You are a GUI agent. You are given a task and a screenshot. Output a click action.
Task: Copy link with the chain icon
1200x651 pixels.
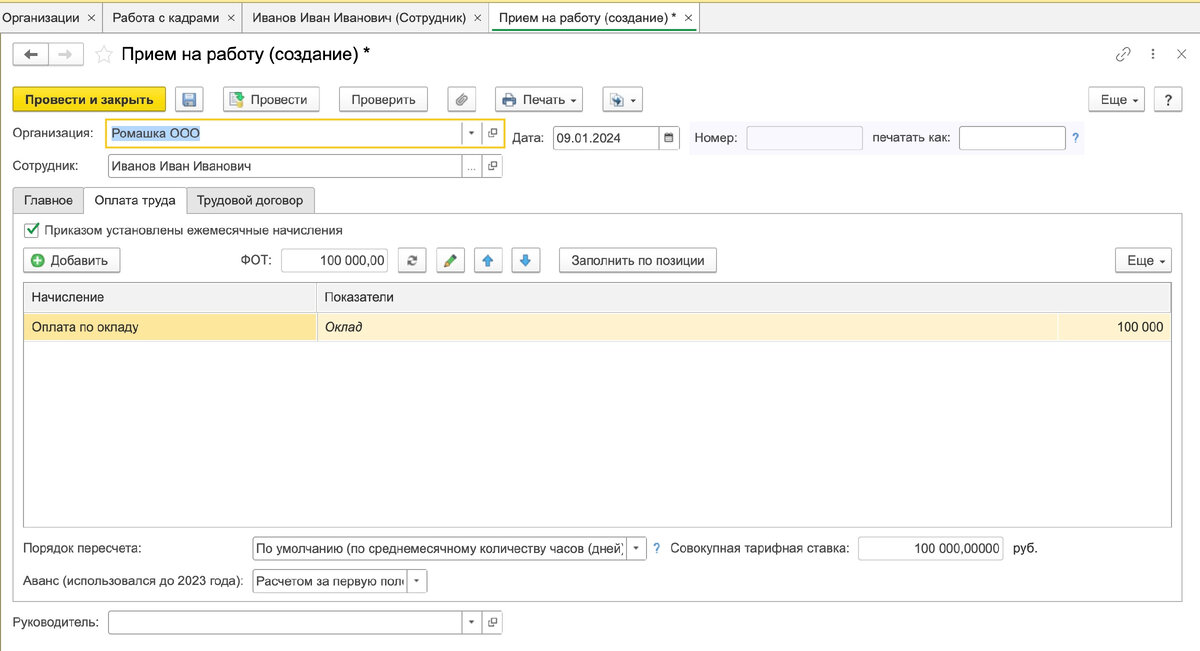[1123, 55]
